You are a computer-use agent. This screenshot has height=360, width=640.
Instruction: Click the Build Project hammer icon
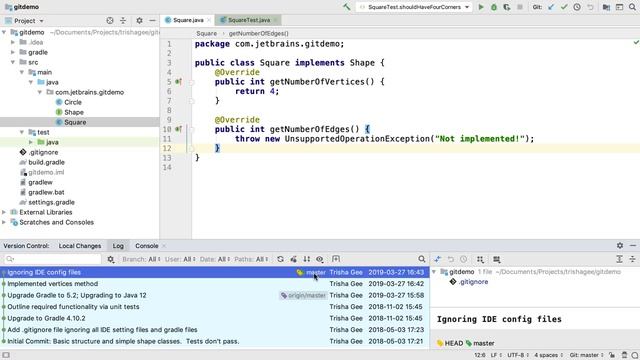(347, 7)
